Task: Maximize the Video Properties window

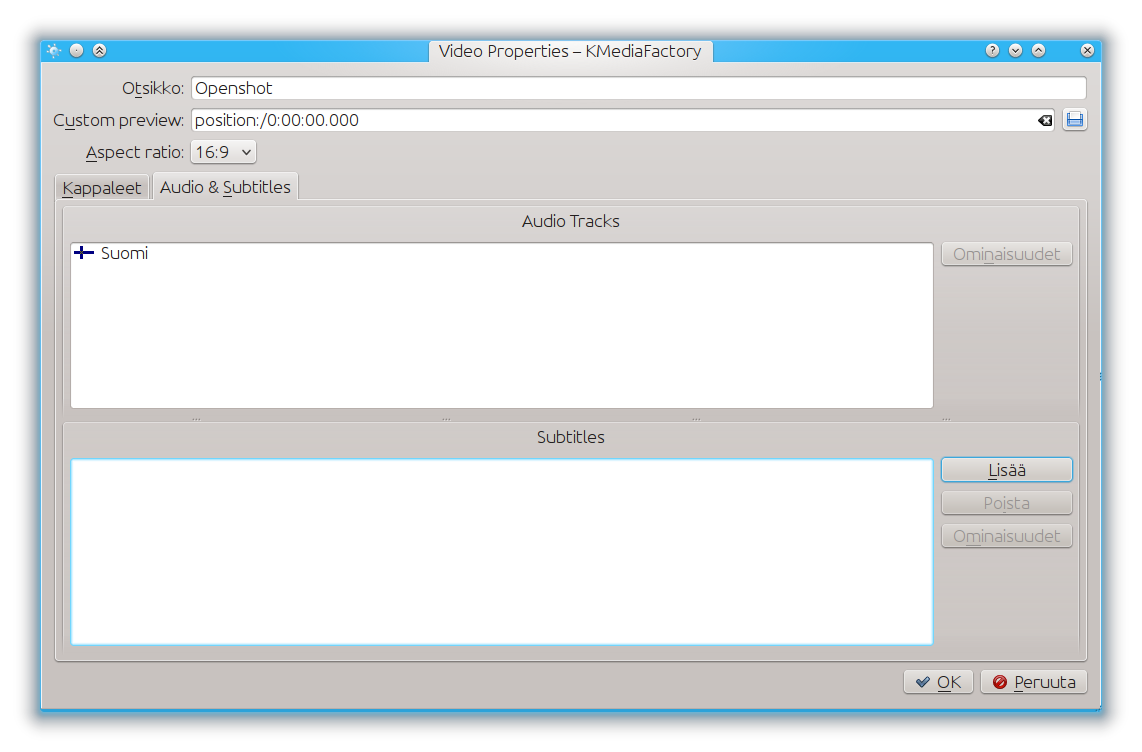Action: point(1039,50)
